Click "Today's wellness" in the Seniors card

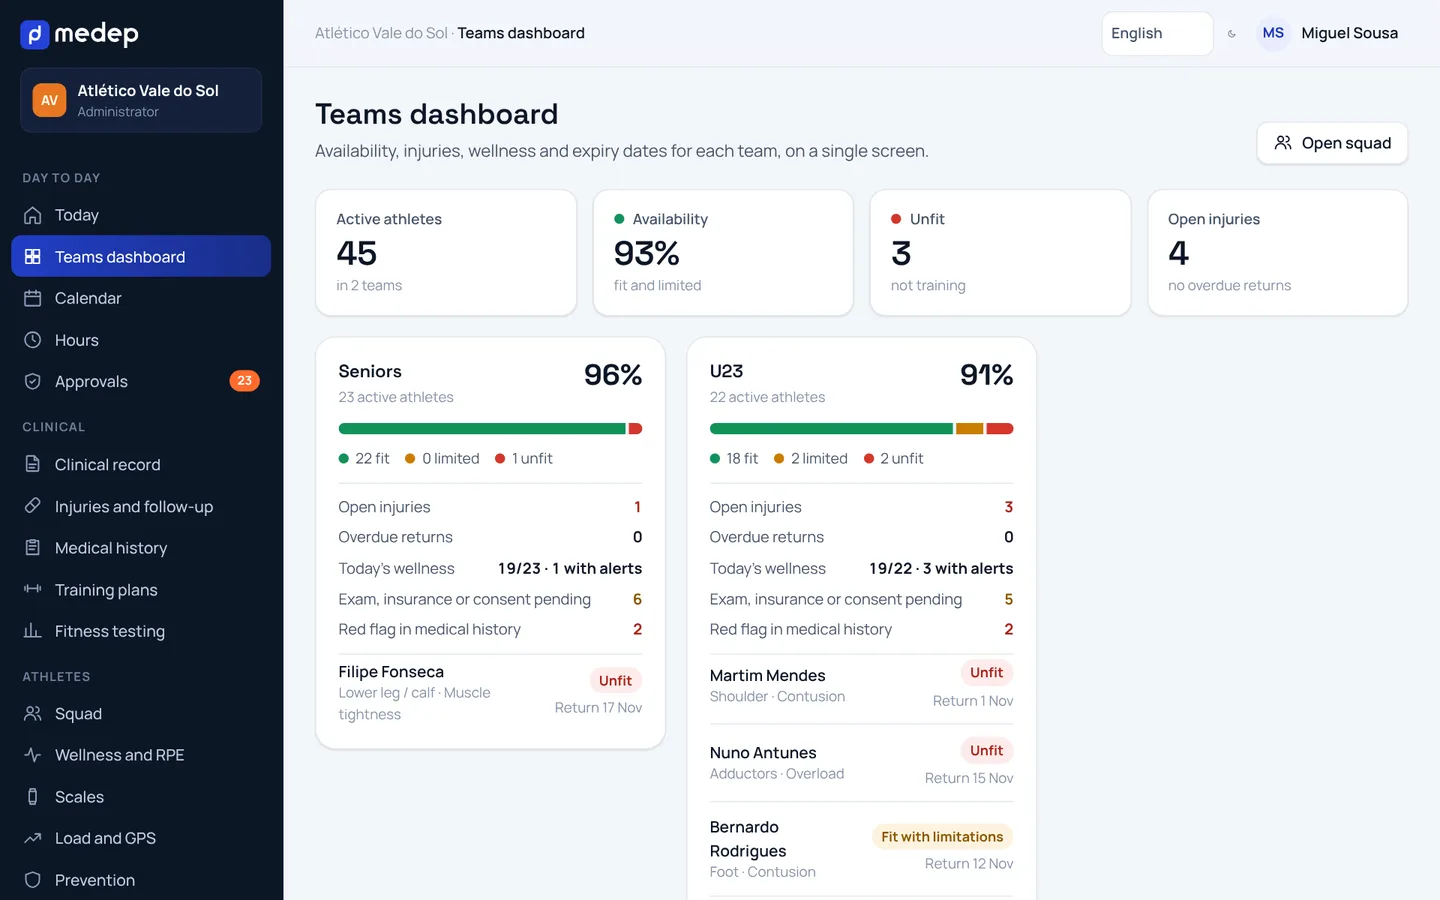(x=396, y=568)
